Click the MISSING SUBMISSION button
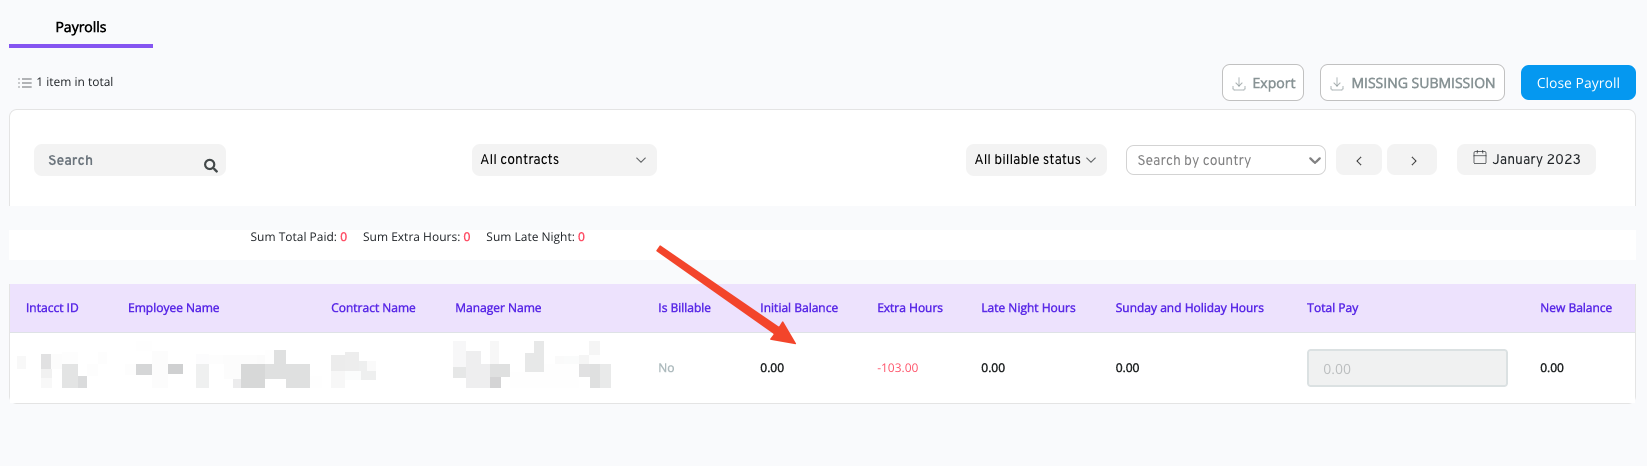This screenshot has height=466, width=1647. 1412,83
